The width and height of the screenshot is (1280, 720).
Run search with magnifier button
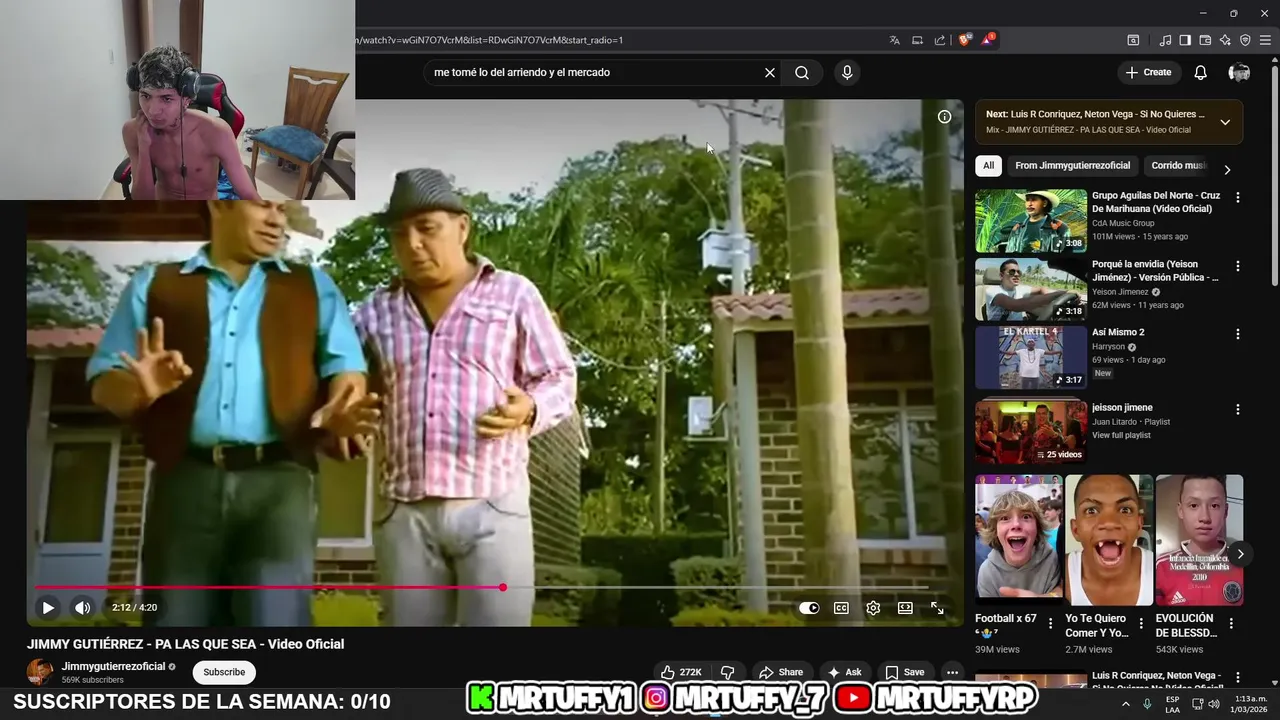(802, 73)
